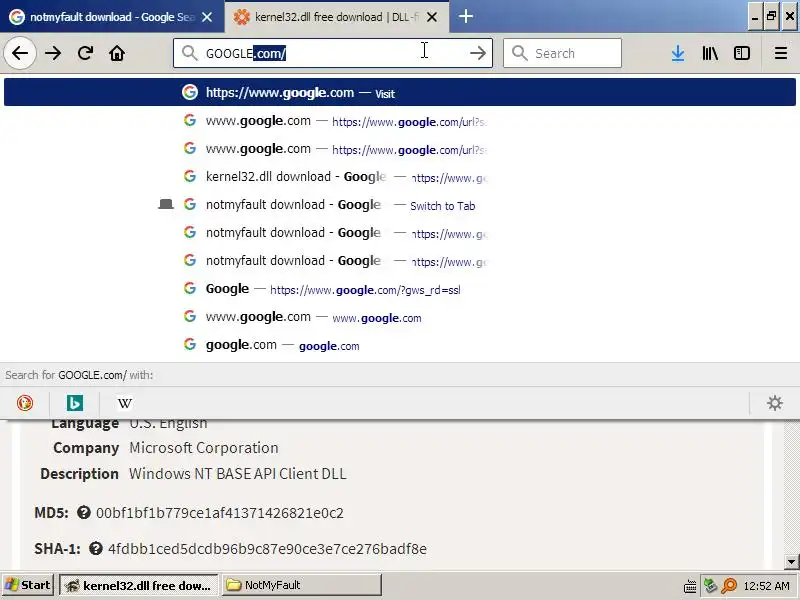
Task: Click the page scrollbar down arrow
Action: point(791,561)
